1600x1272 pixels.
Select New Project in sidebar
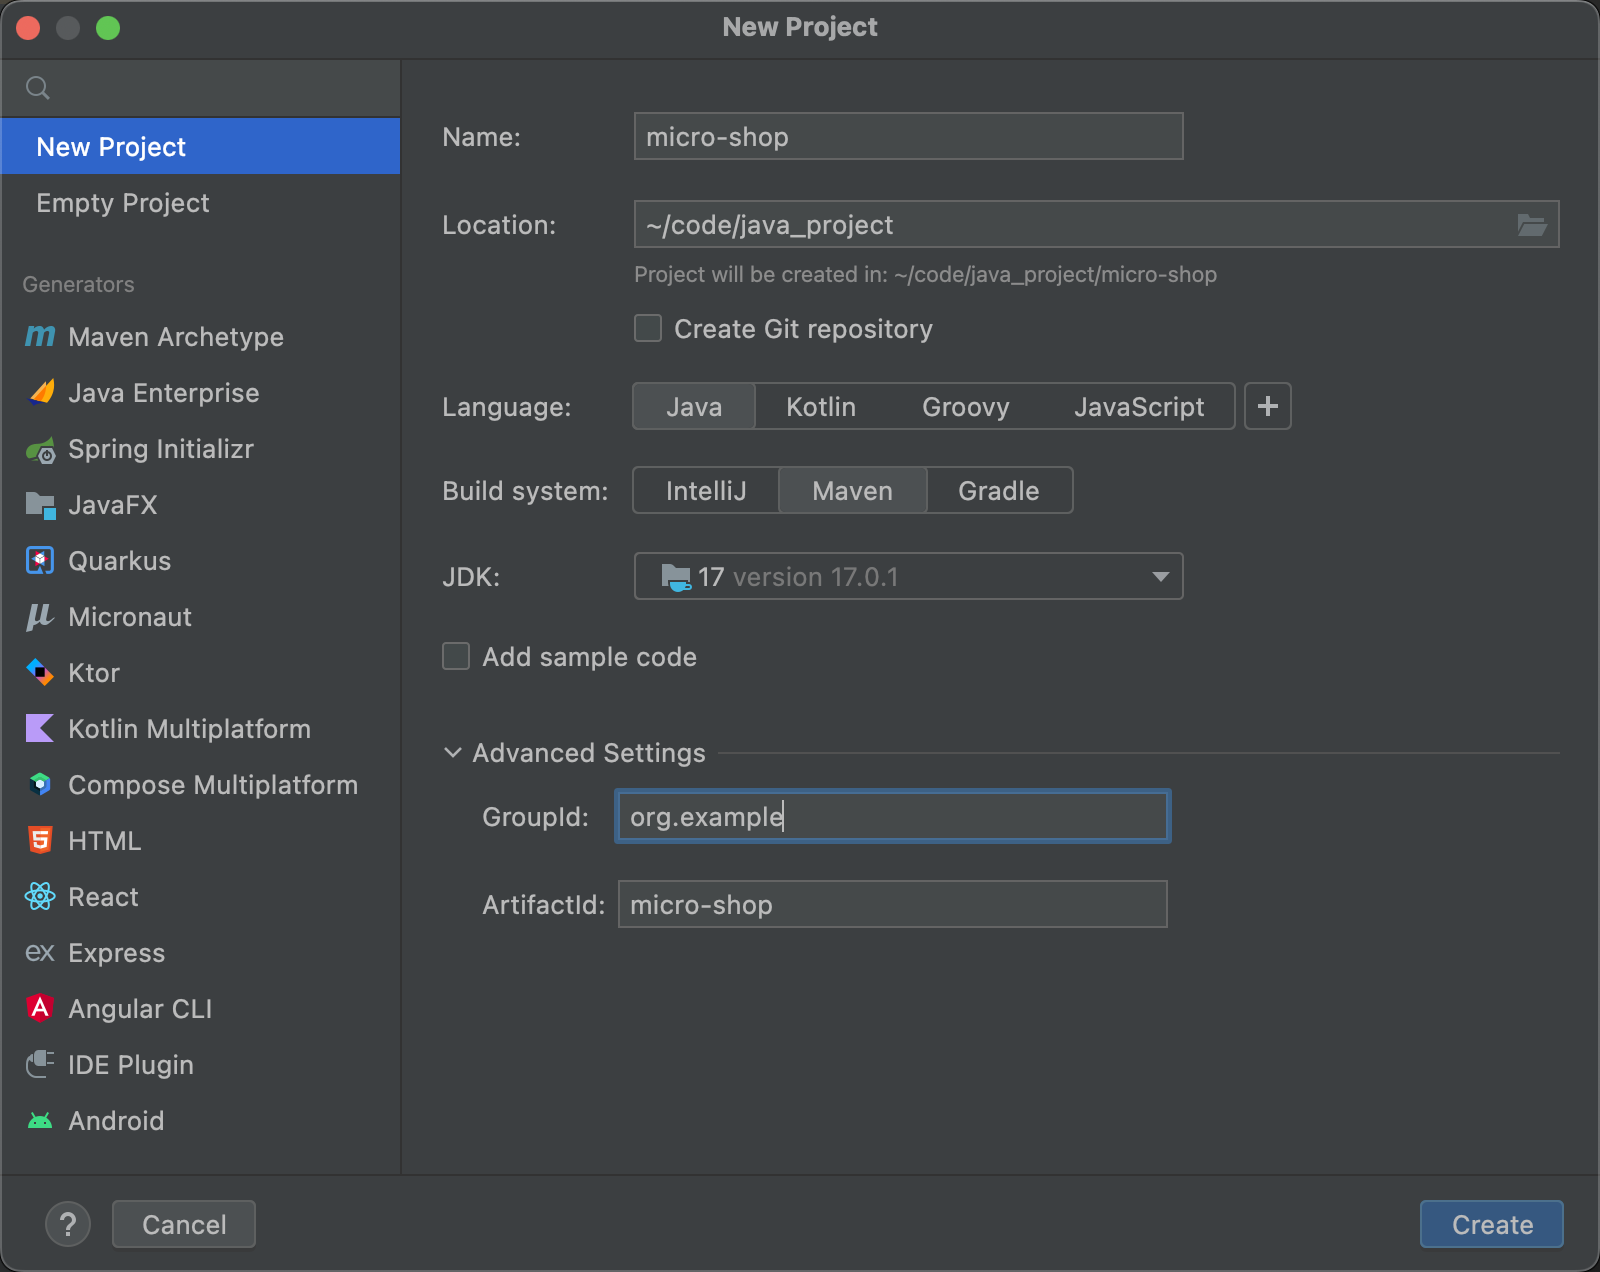click(200, 146)
